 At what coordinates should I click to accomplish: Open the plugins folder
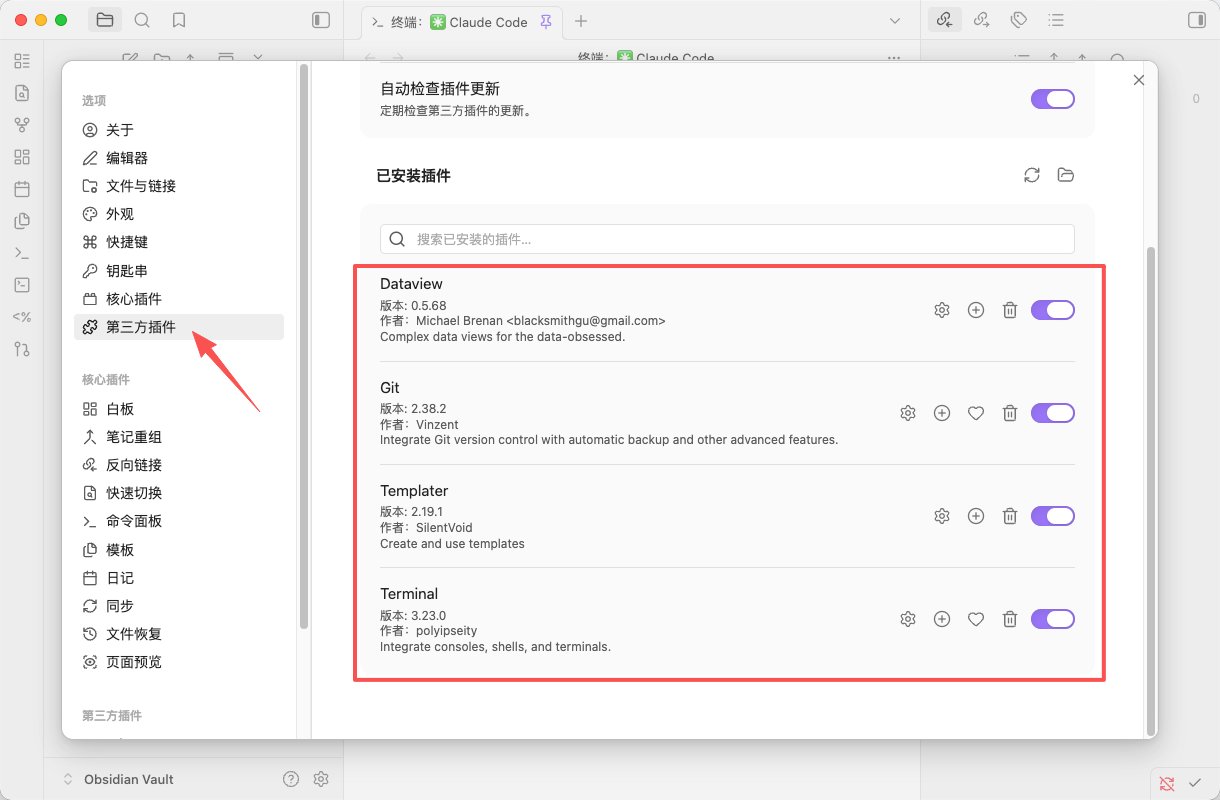pyautogui.click(x=1066, y=175)
